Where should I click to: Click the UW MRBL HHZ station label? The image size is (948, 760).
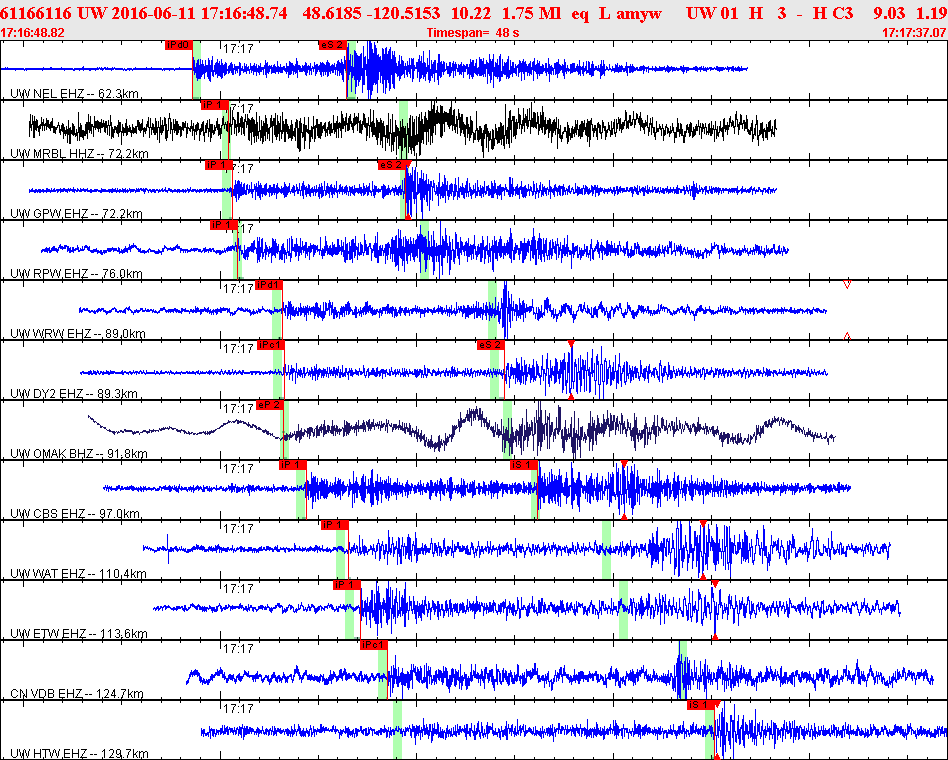(79, 154)
